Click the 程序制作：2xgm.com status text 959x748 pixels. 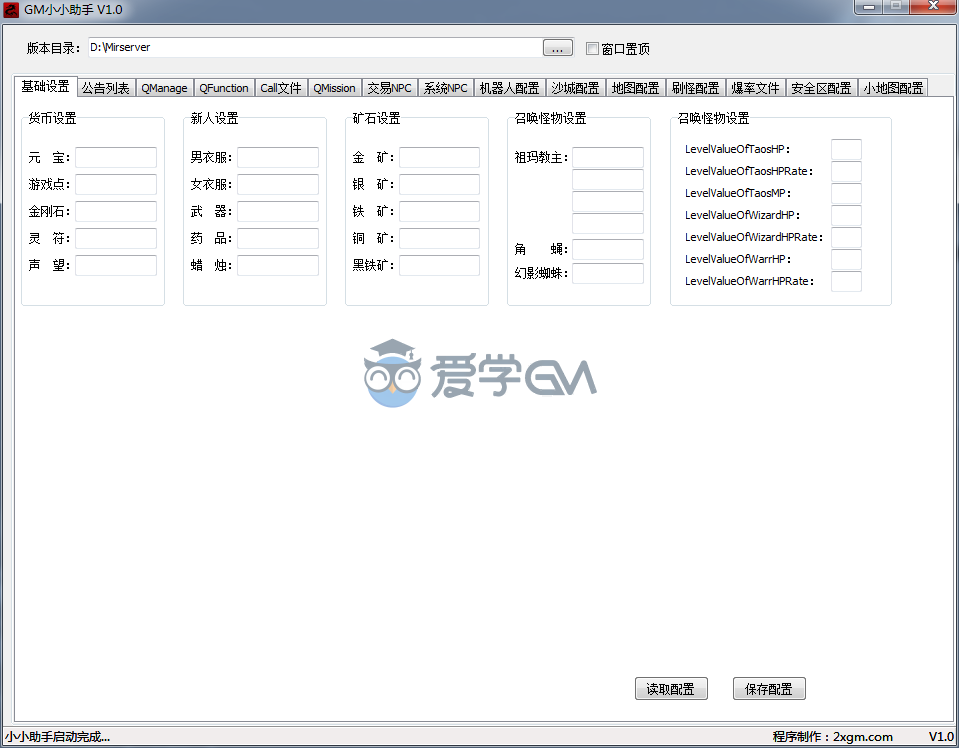832,737
